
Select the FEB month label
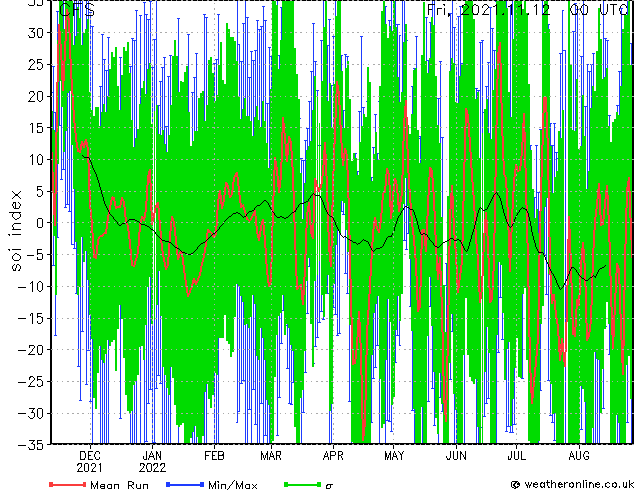(x=214, y=456)
